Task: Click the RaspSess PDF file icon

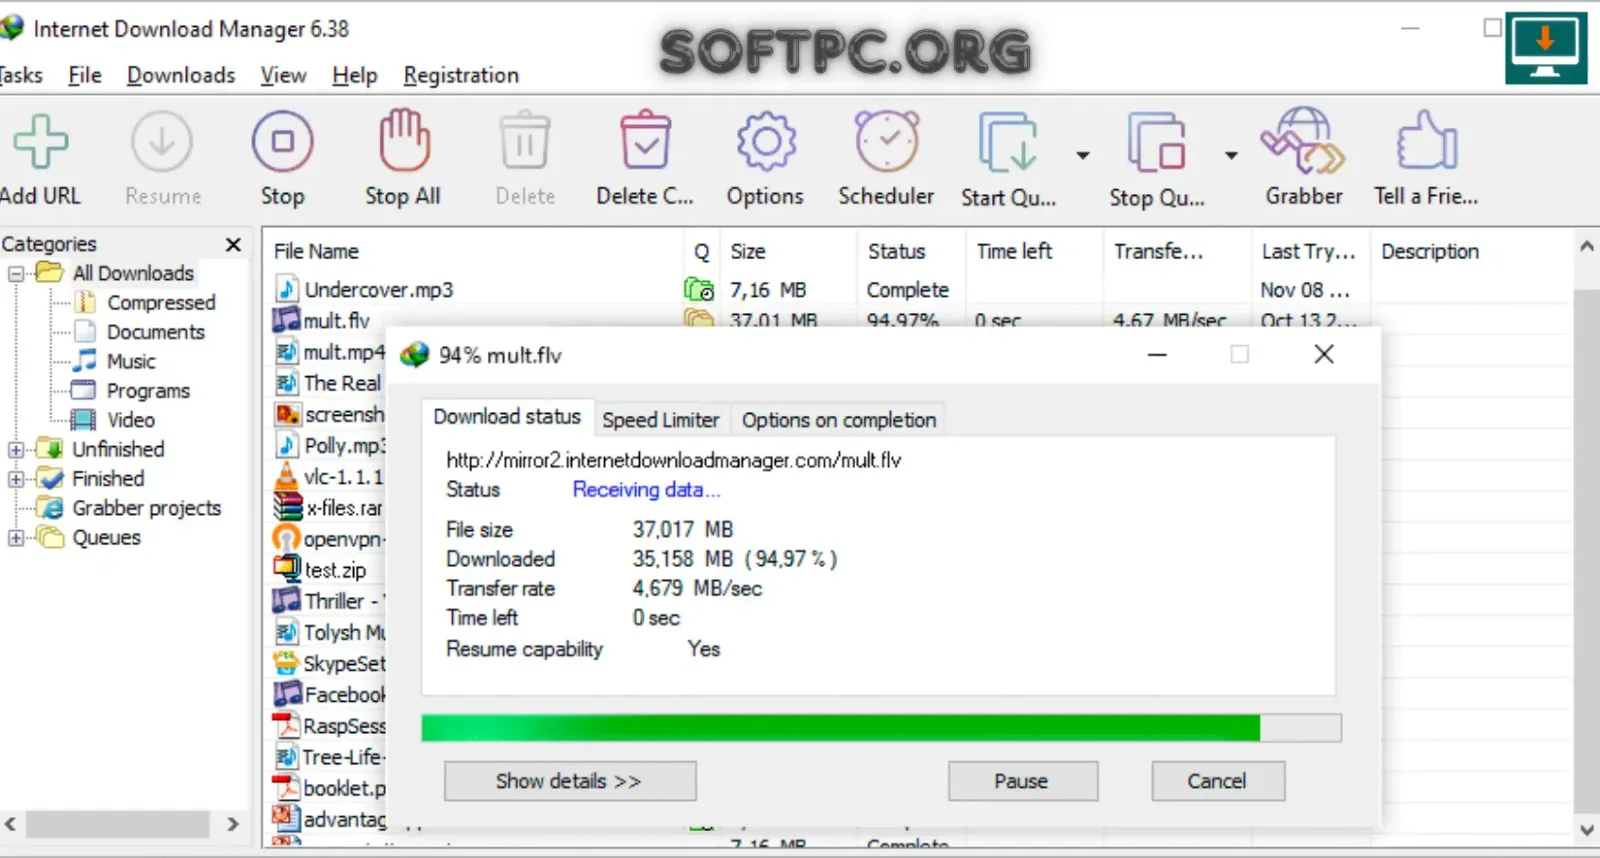Action: click(286, 725)
